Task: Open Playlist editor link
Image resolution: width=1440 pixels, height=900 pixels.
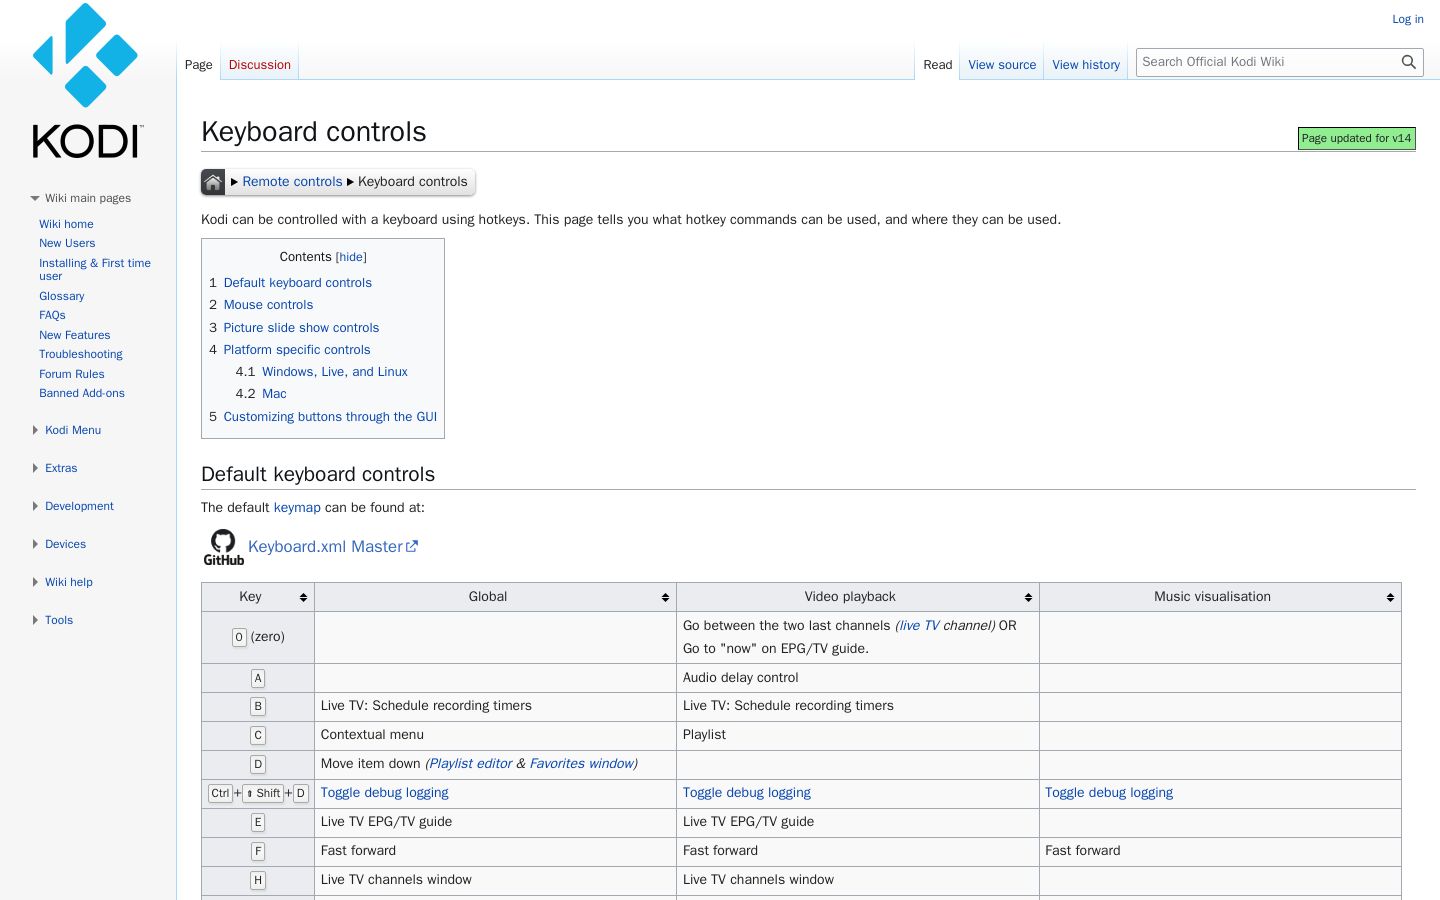Action: [471, 764]
